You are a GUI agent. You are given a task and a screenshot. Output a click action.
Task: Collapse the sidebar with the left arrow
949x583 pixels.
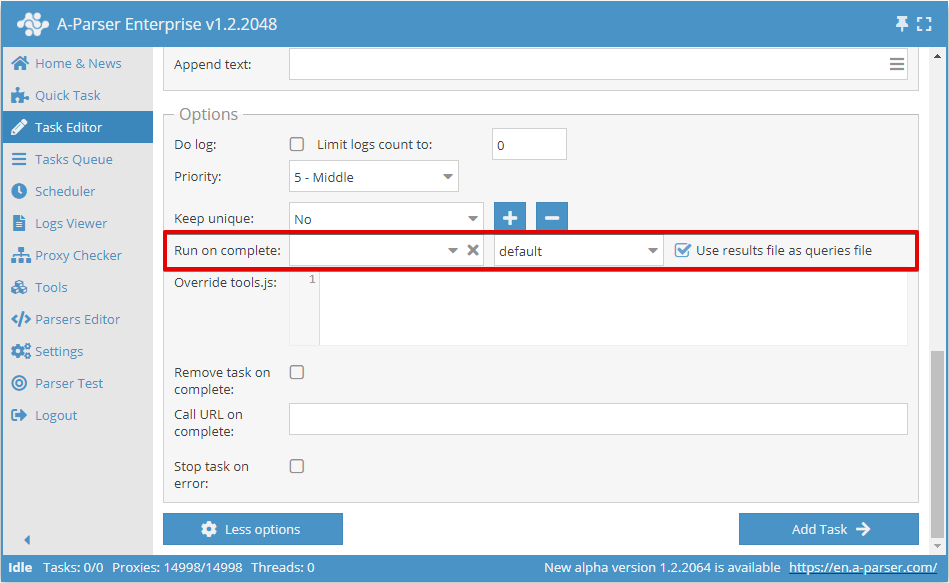point(27,540)
